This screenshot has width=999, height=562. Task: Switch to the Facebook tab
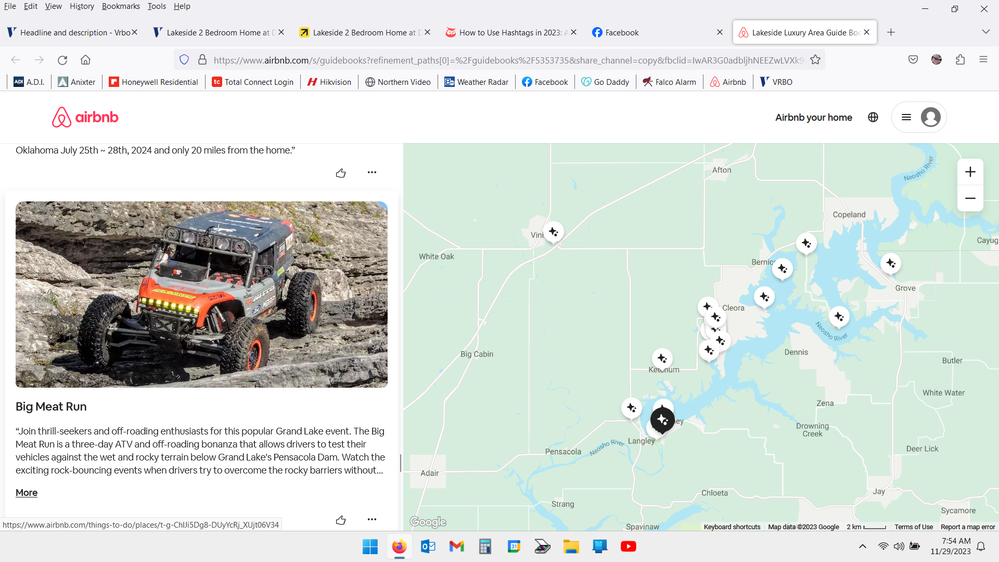click(622, 32)
